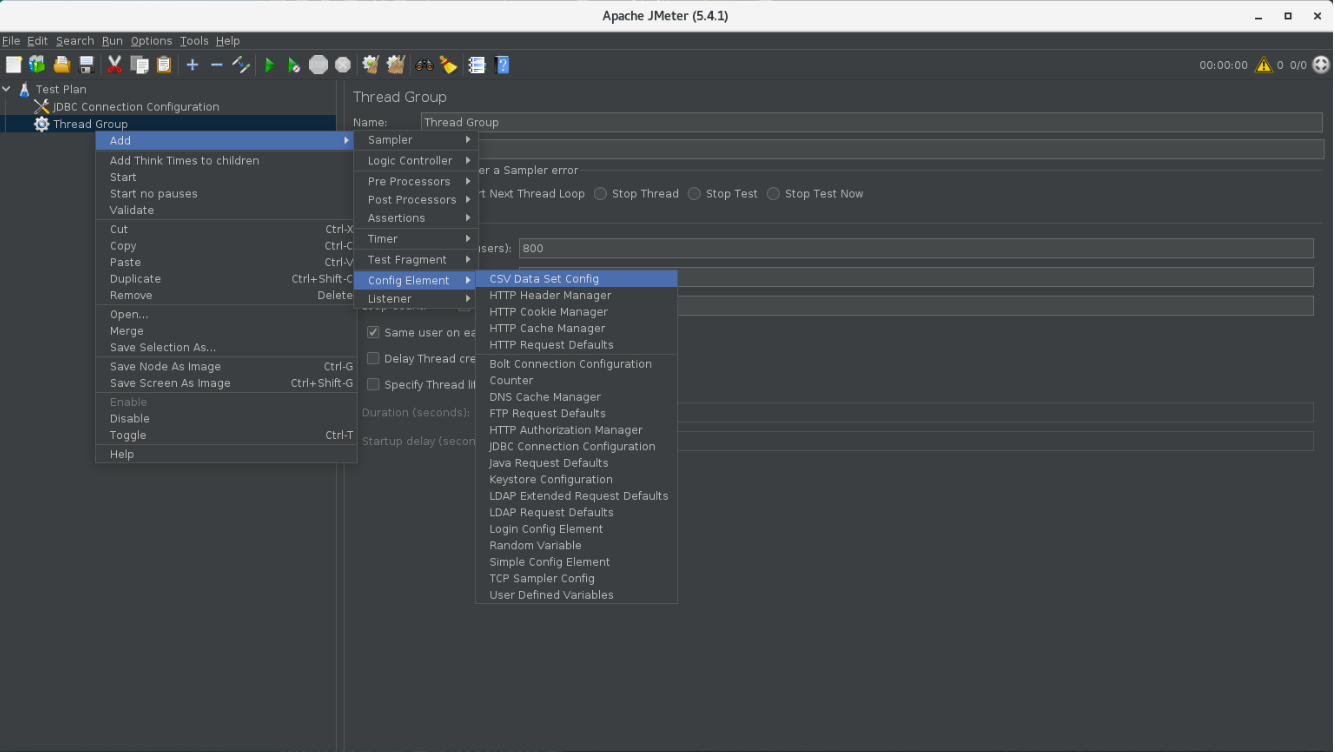Viewport: 1335px width, 752px height.
Task: Open the Options menu
Action: [x=151, y=41]
